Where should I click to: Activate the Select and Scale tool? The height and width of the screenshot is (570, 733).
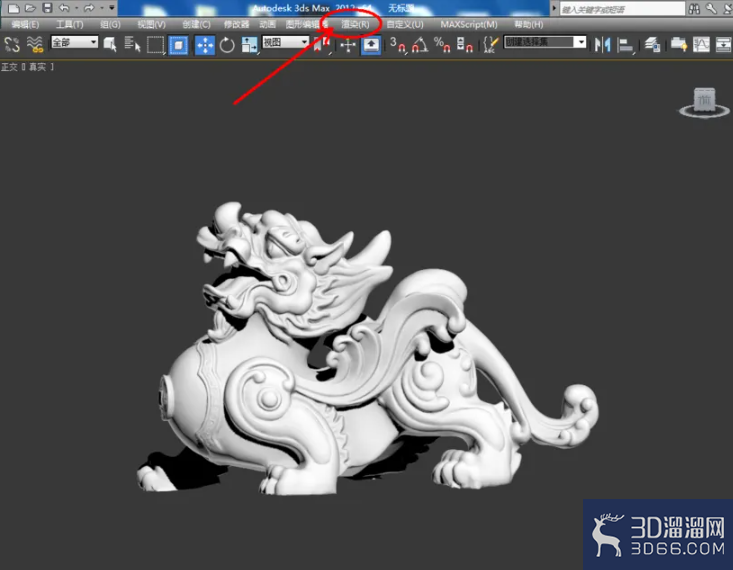pyautogui.click(x=249, y=45)
